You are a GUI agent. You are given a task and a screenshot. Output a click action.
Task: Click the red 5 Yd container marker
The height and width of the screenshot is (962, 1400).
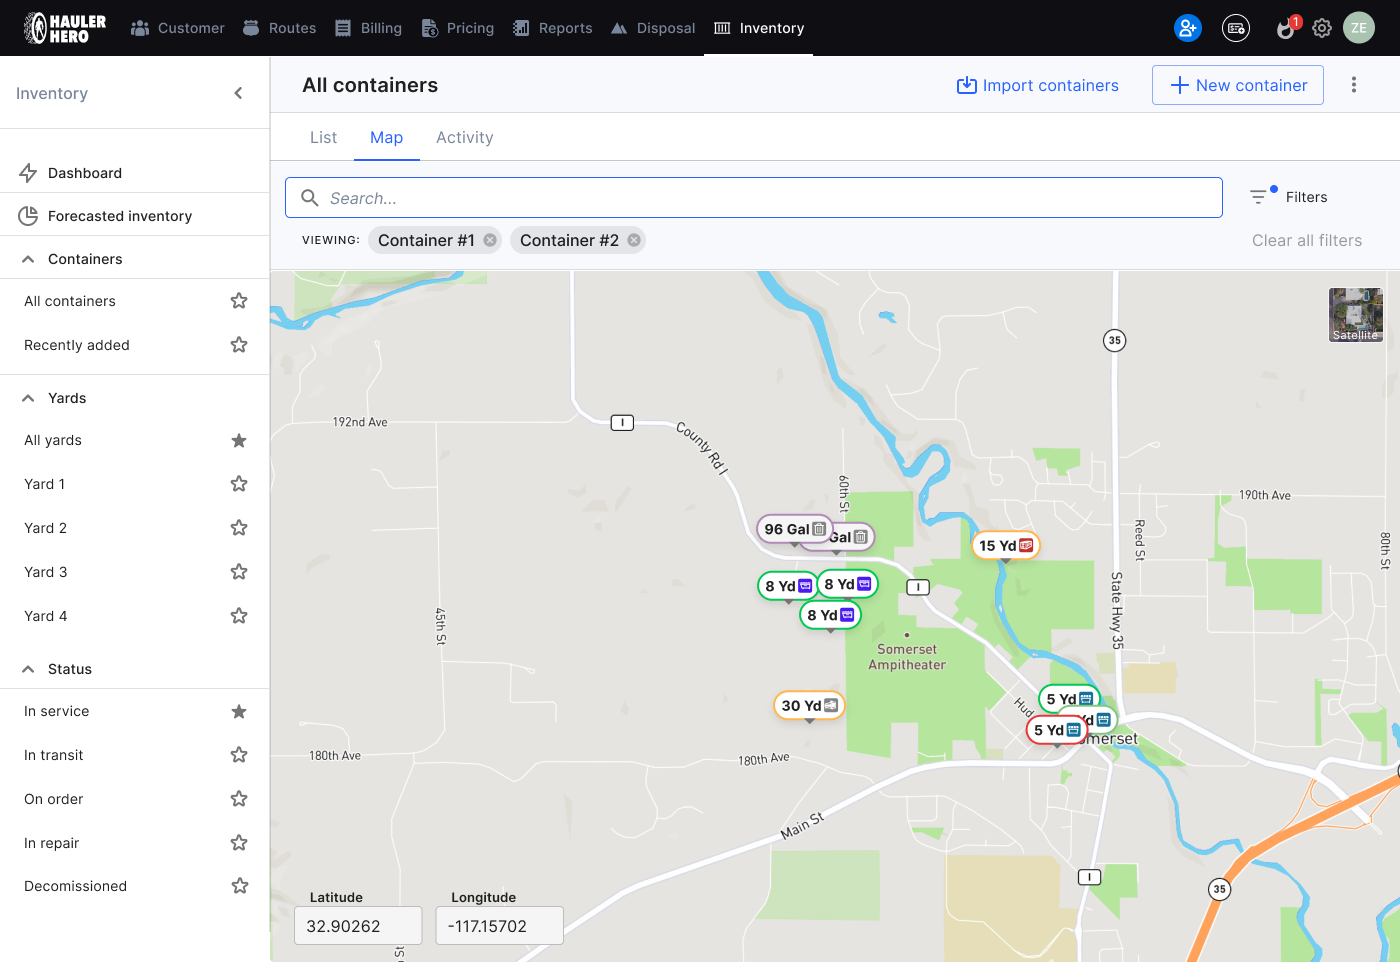[1057, 730]
